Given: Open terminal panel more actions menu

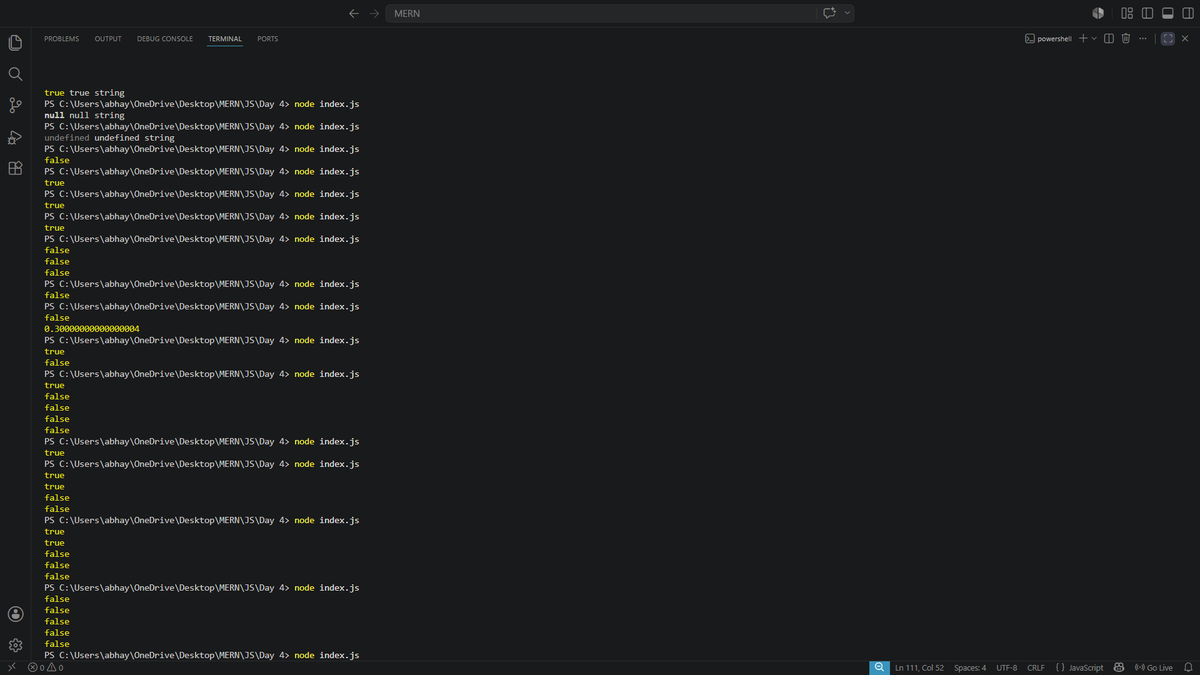Looking at the screenshot, I should point(1142,39).
